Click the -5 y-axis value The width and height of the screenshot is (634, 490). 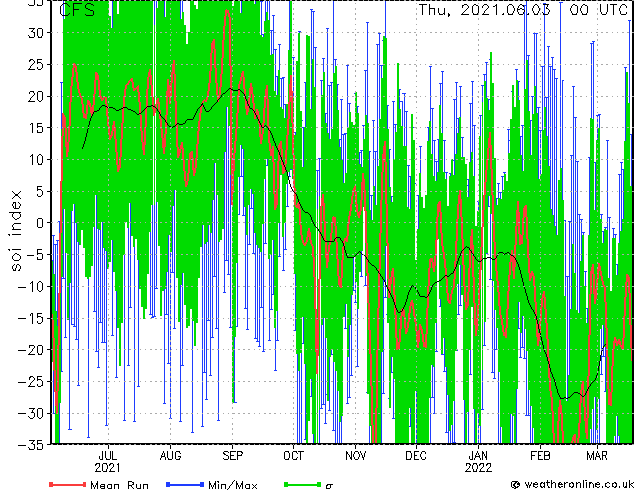(x=33, y=255)
